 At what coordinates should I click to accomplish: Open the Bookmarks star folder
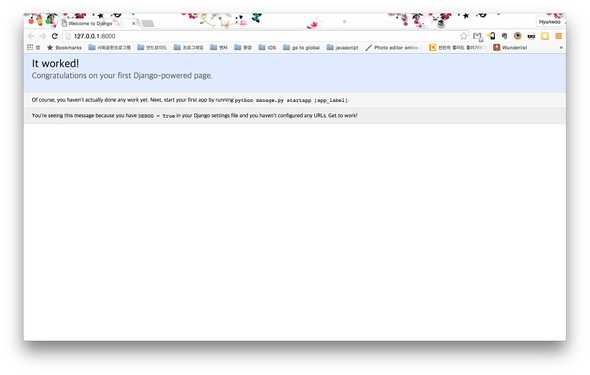64,47
